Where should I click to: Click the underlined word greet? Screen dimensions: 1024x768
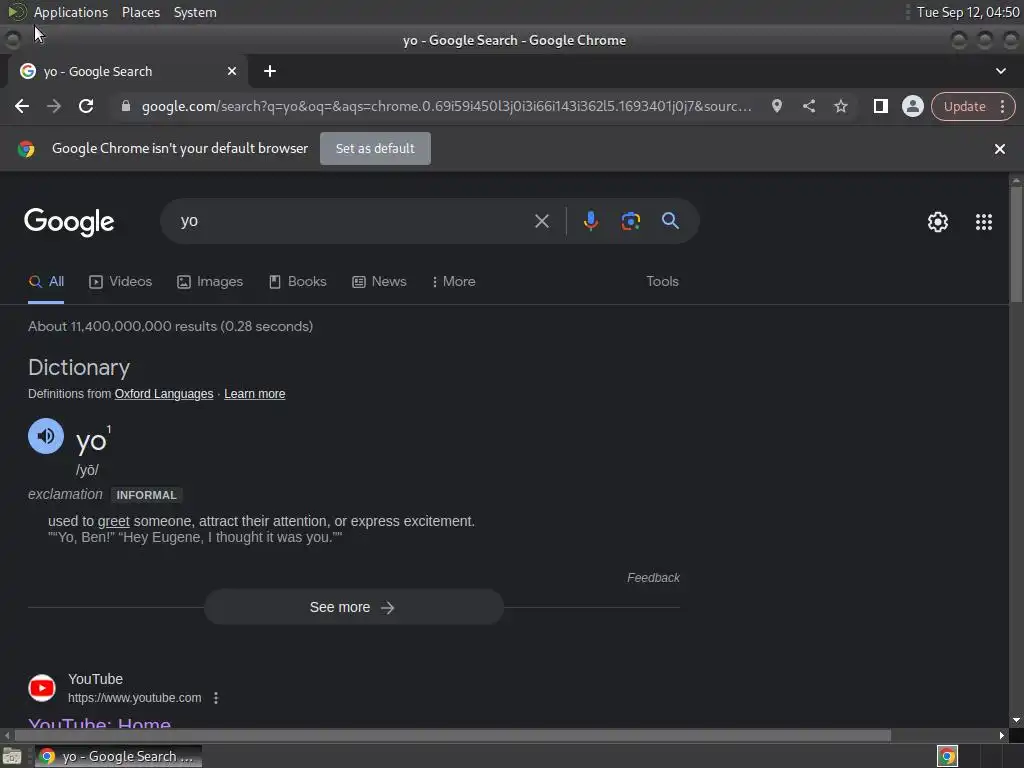[114, 522]
